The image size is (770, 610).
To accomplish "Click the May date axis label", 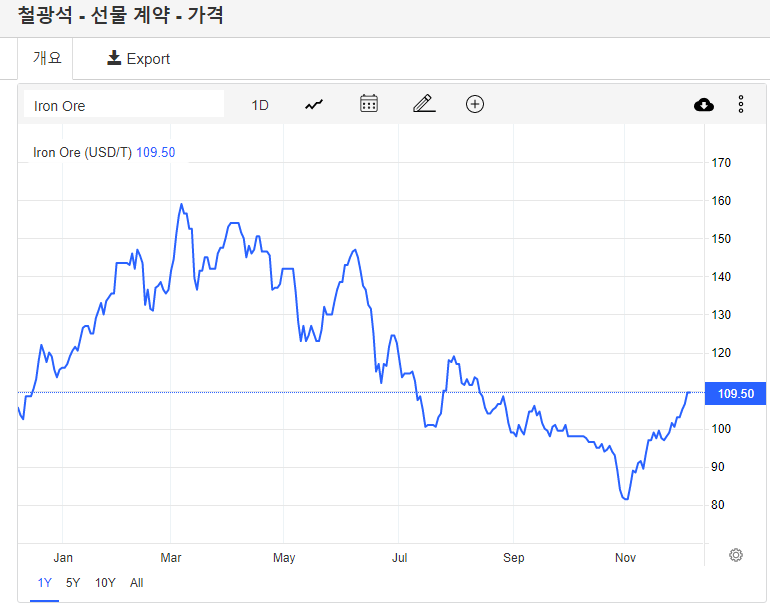I will click(284, 557).
